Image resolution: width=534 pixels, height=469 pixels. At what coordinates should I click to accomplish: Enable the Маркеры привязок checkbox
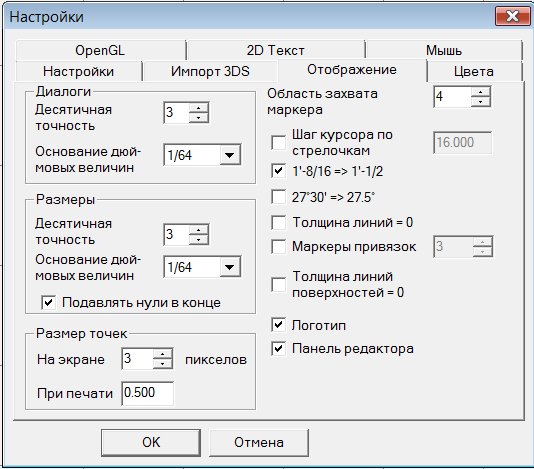[279, 247]
